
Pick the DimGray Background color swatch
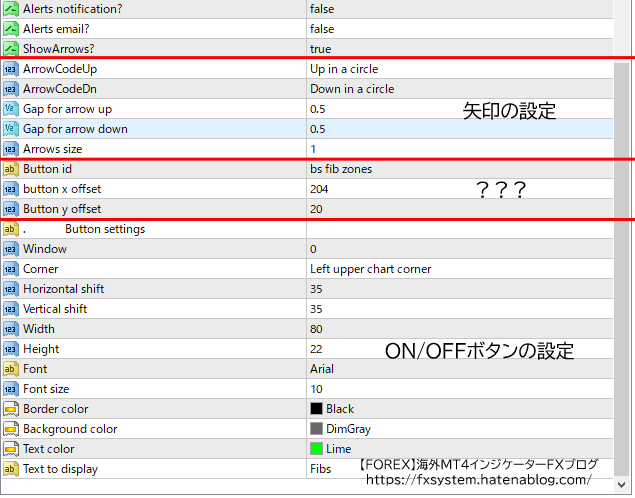[x=316, y=428]
